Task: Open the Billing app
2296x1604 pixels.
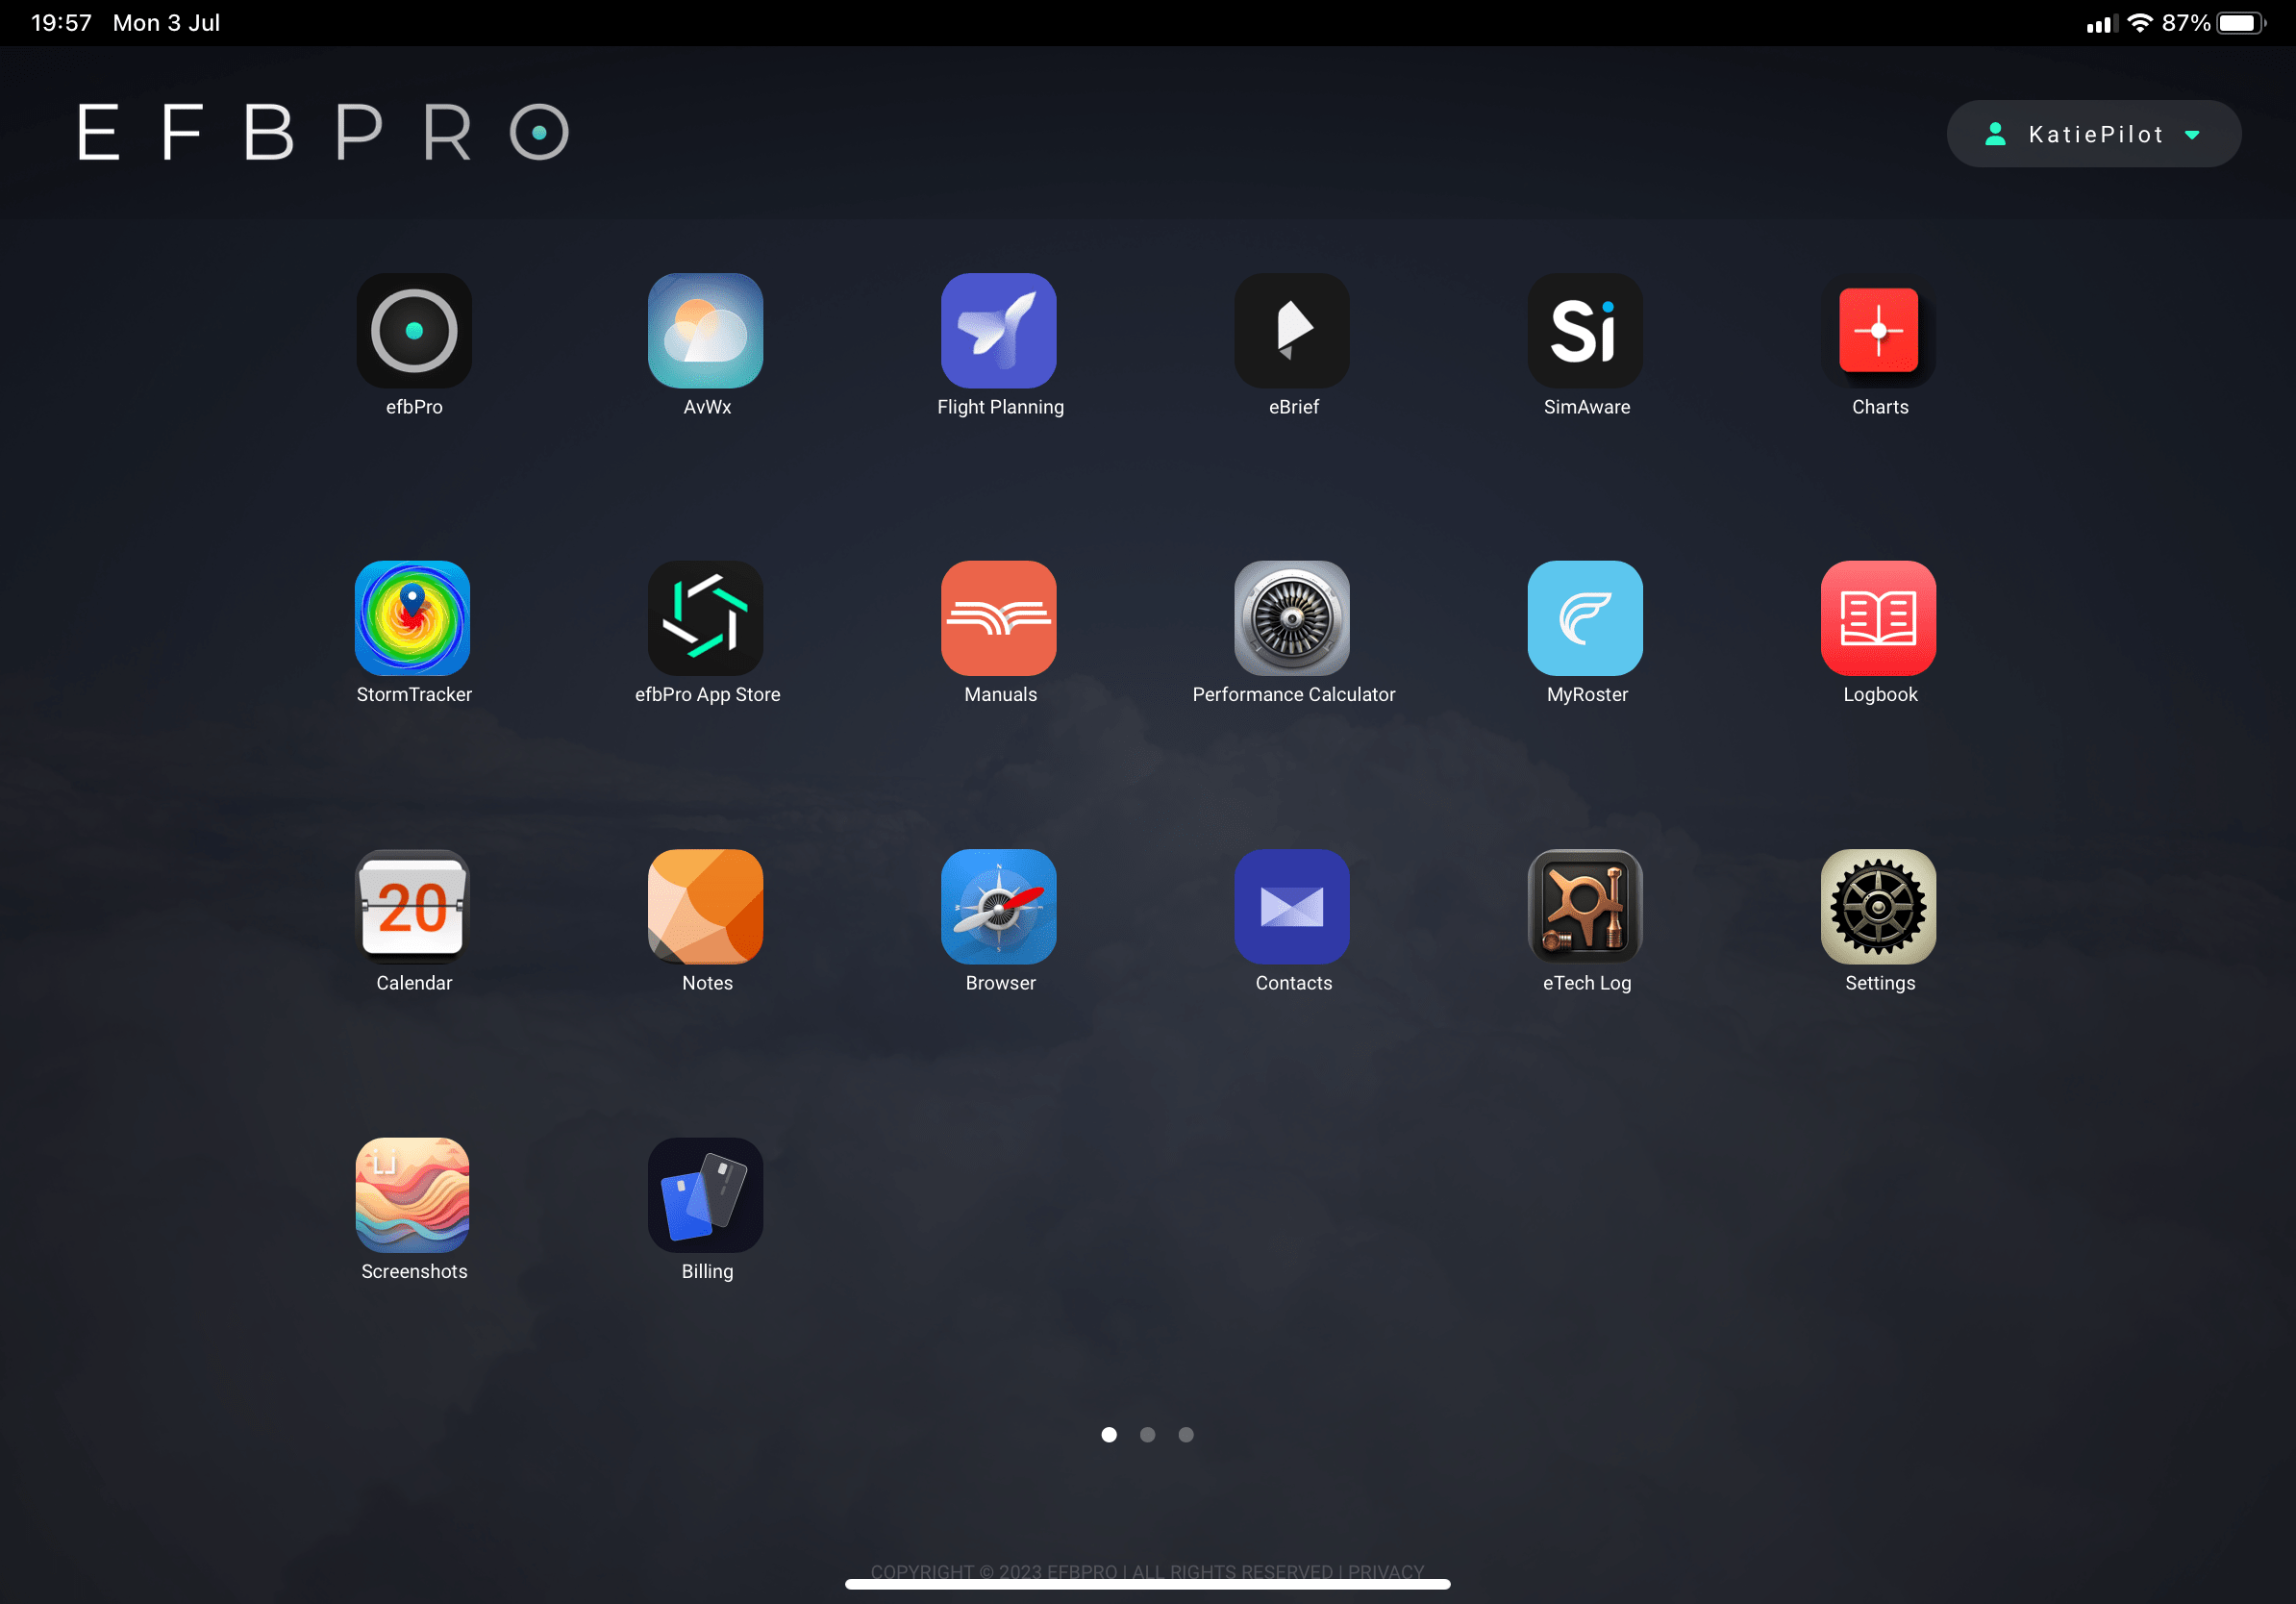Action: (x=706, y=1195)
